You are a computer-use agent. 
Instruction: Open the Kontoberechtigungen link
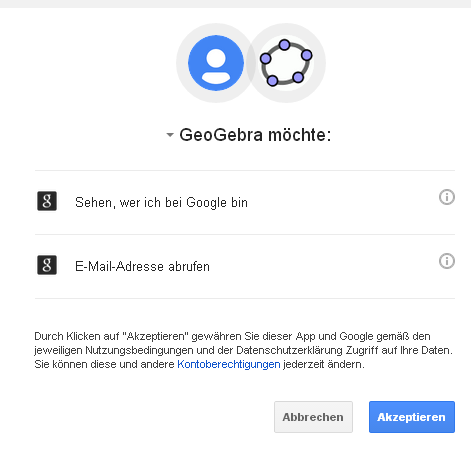[229, 364]
